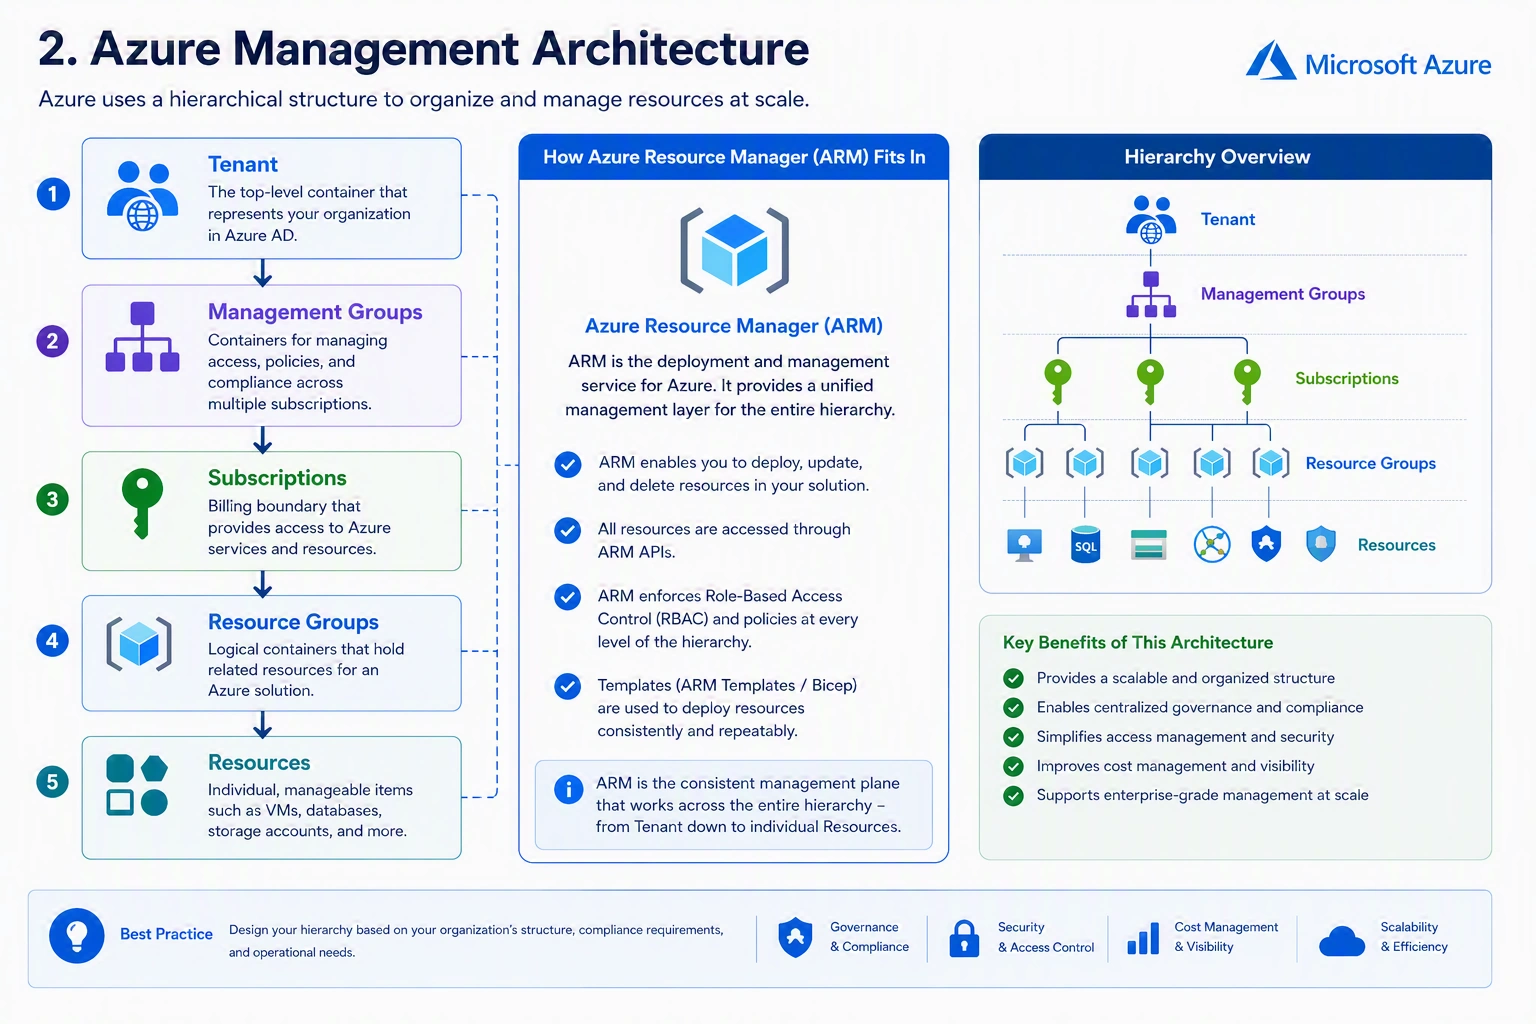Click the Best Practice lightbulb icon
This screenshot has height=1024, width=1536.
click(x=77, y=936)
